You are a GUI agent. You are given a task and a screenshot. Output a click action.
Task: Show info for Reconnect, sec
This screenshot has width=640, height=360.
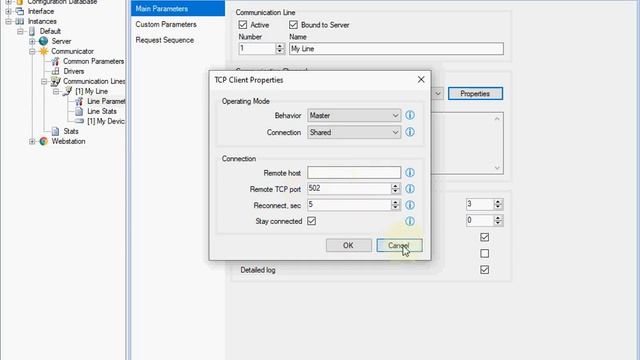click(410, 205)
